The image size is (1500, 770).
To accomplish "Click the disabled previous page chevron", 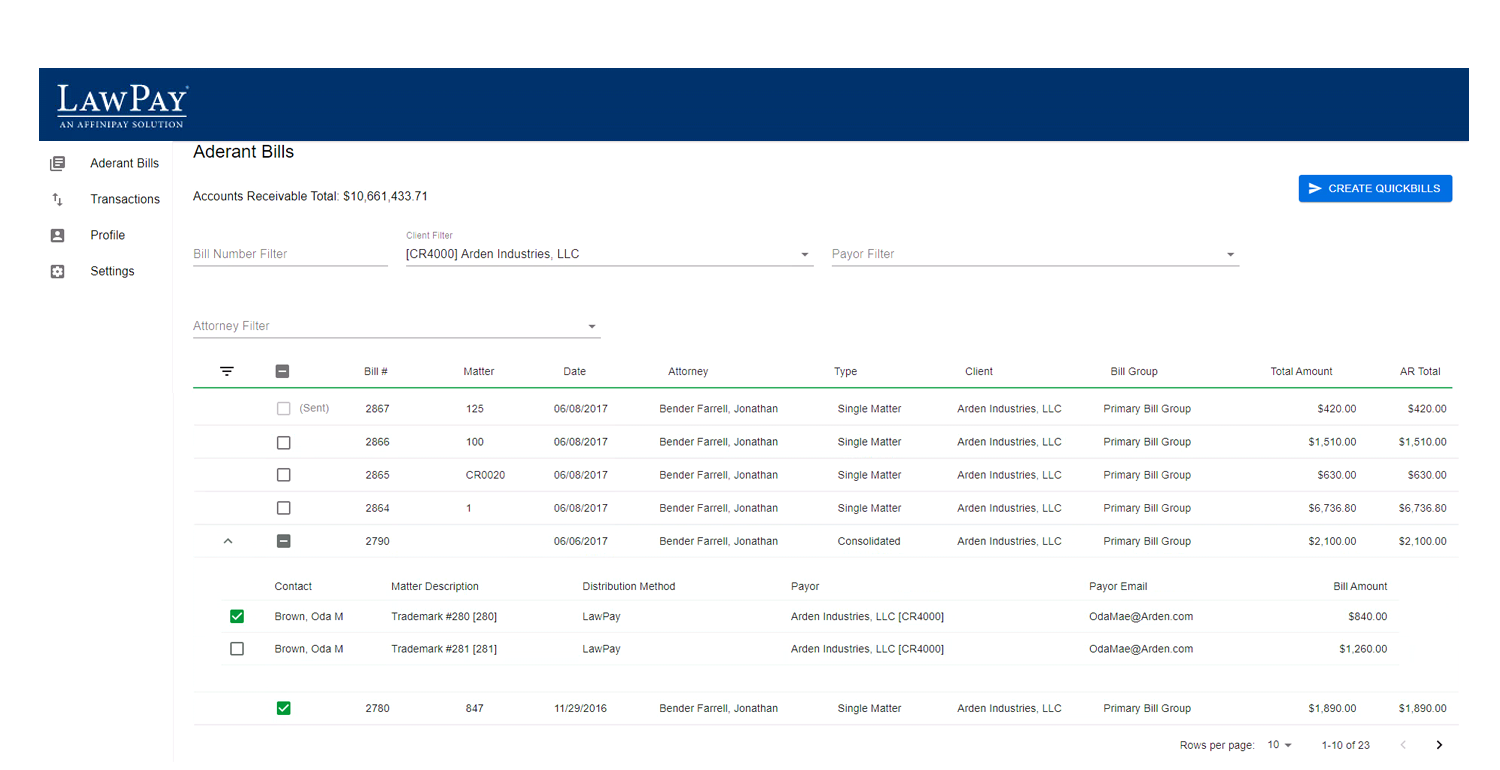I will (1403, 745).
